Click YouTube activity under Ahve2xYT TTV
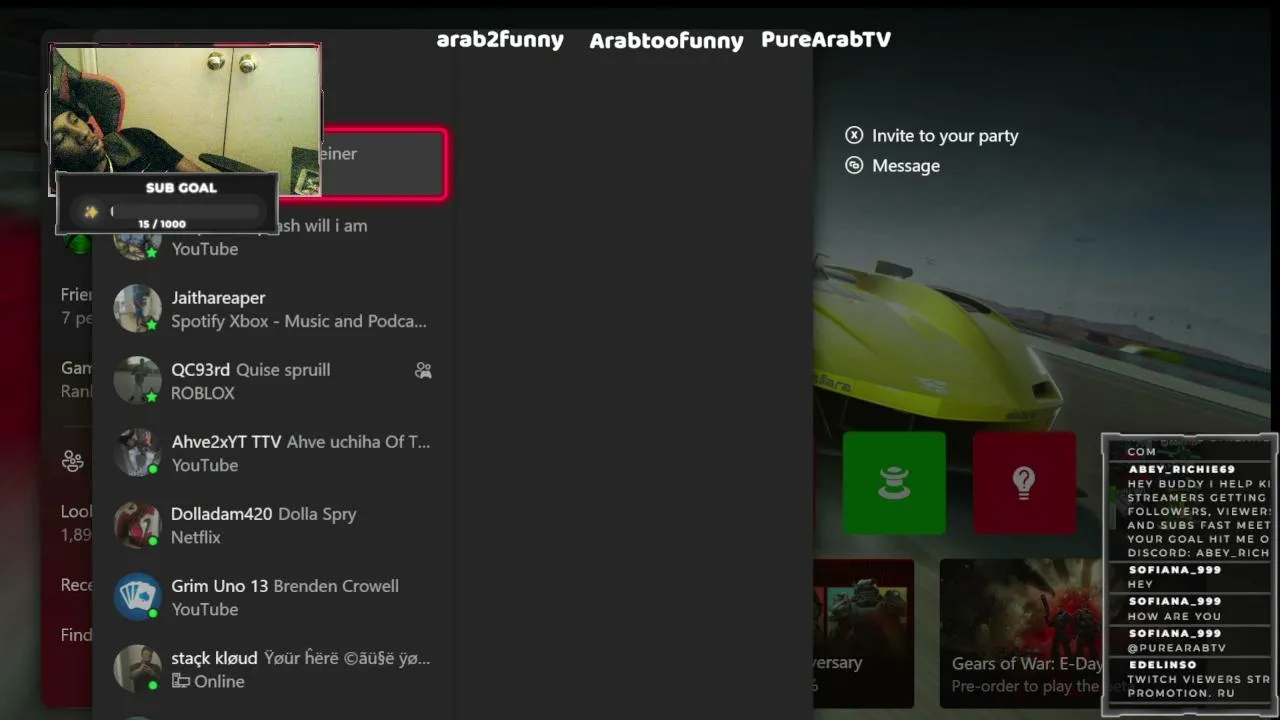This screenshot has width=1280, height=720. pos(205,465)
